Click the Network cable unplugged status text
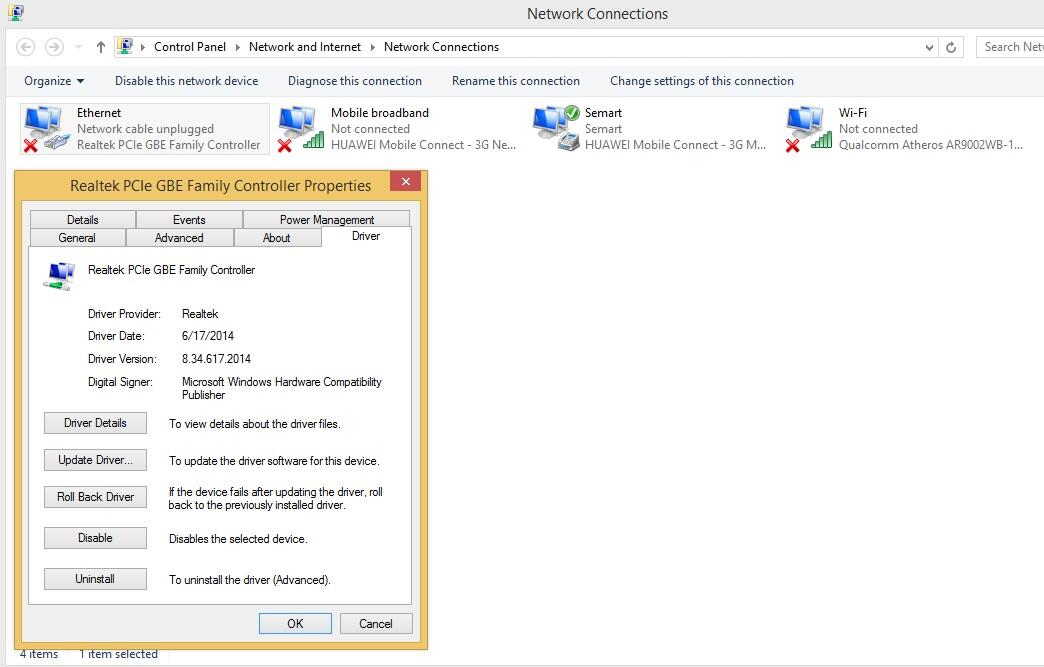The image size is (1044, 667). pos(145,129)
